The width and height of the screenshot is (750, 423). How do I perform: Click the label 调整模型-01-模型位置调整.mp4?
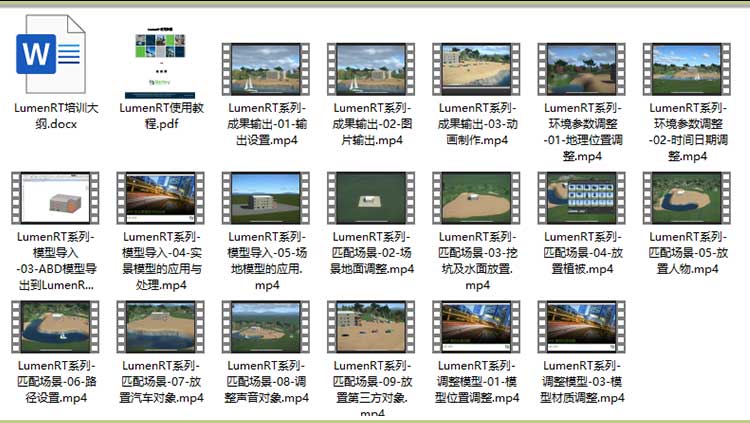pyautogui.click(x=477, y=381)
